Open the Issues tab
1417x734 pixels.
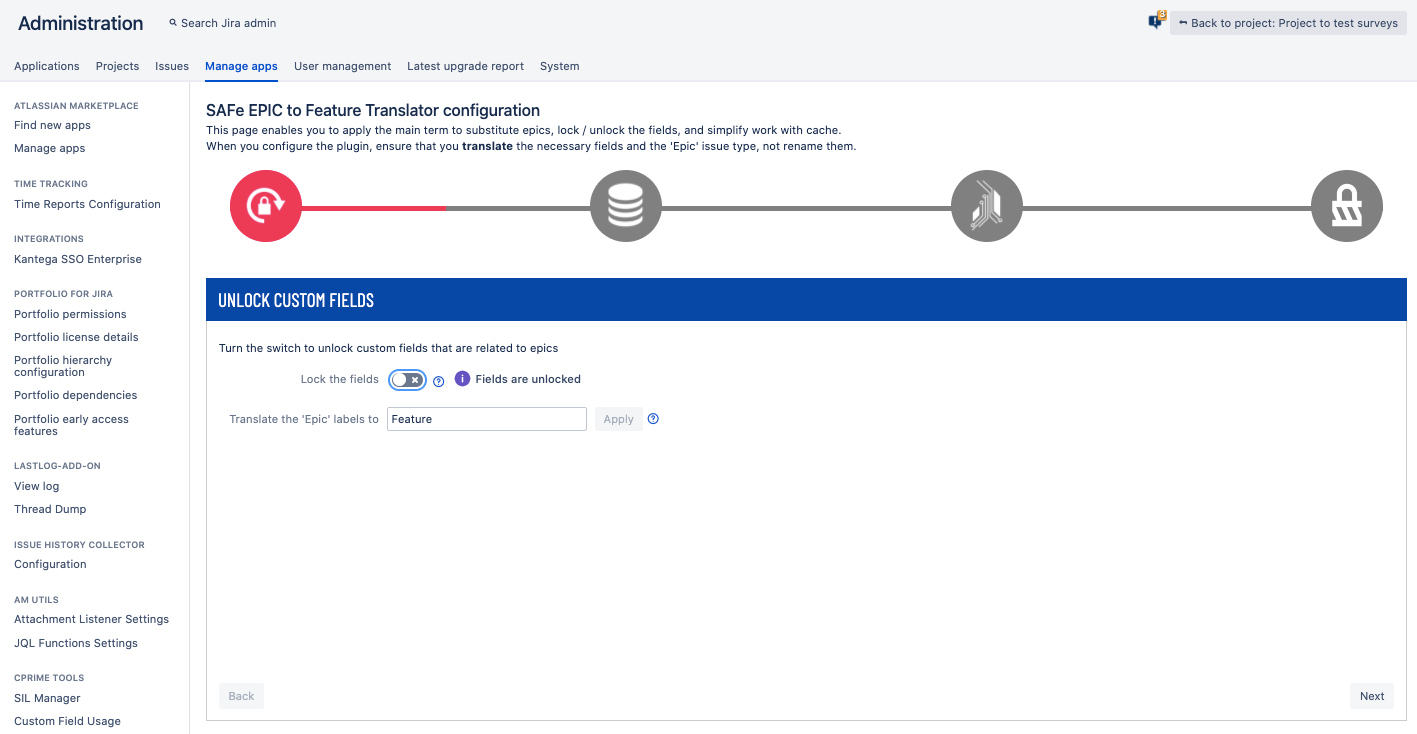coord(172,66)
